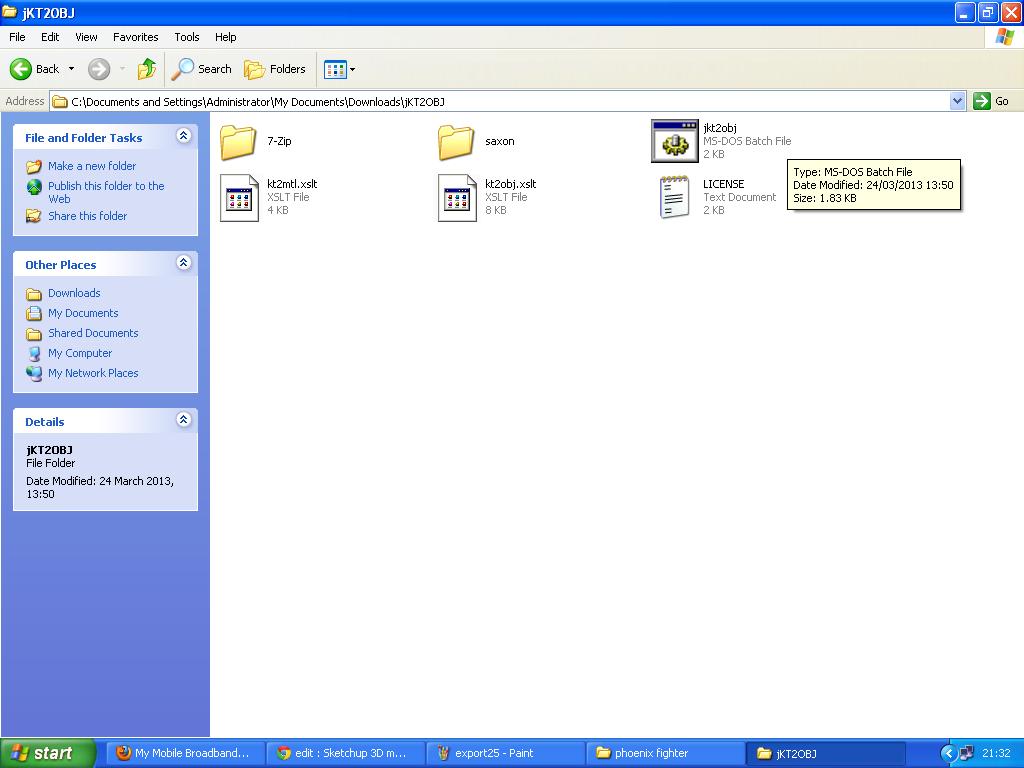Switch to My Mobile Broadband taskbar button
The image size is (1024, 768).
coord(185,753)
